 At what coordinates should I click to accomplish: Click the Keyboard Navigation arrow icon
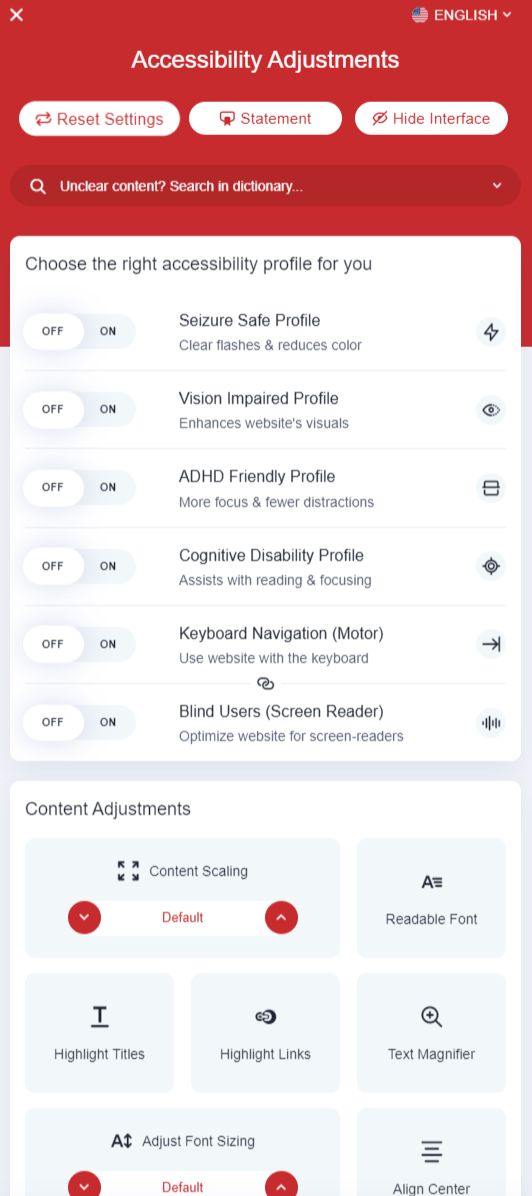[491, 645]
